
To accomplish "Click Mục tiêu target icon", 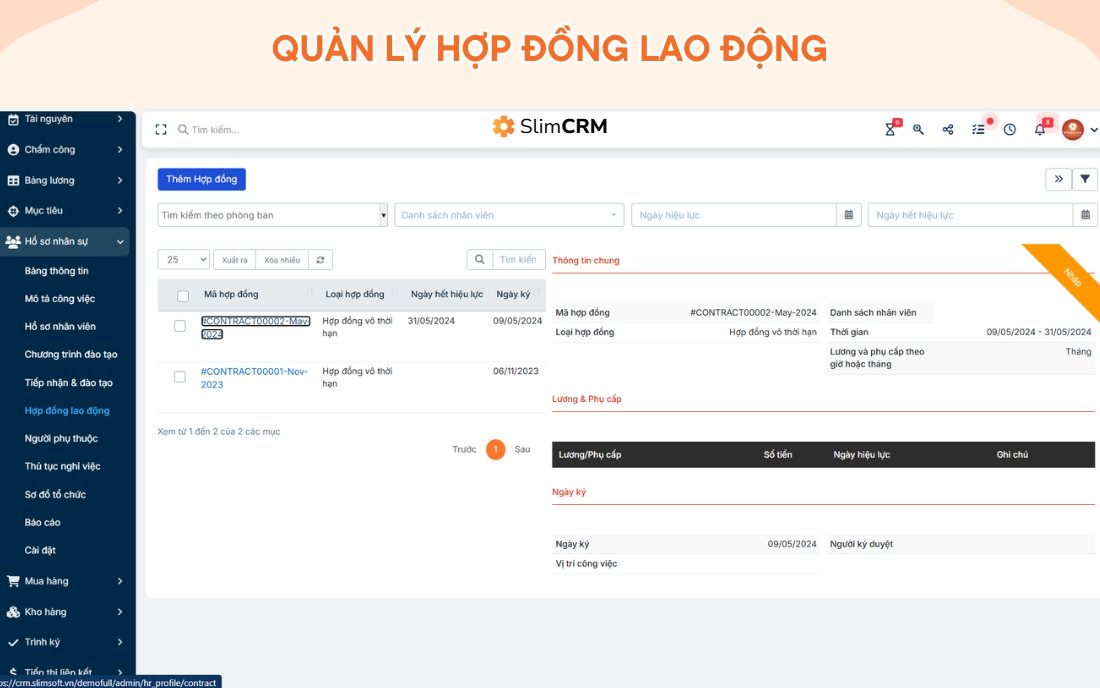I will coord(13,210).
